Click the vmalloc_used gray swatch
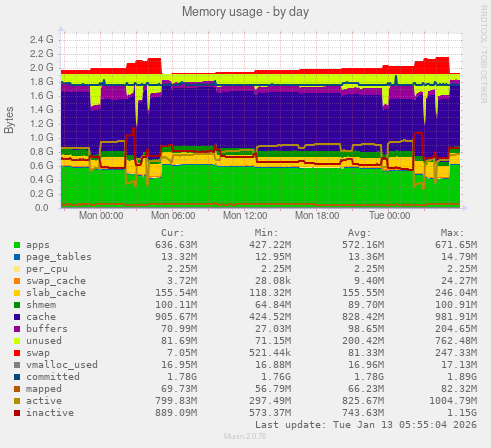The width and height of the screenshot is (491, 448). (17, 365)
